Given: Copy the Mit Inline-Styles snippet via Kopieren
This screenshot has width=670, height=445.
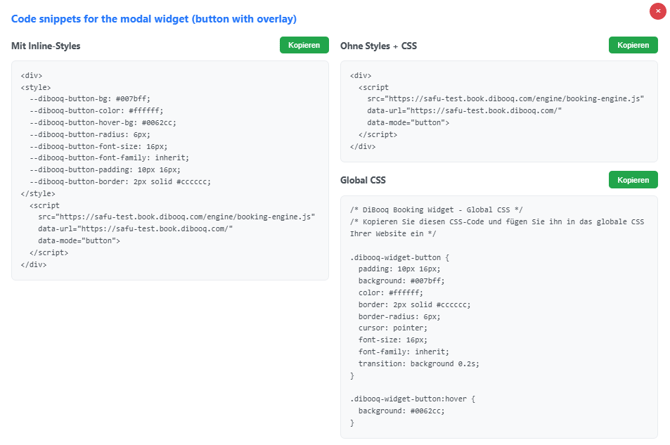Looking at the screenshot, I should coord(304,45).
